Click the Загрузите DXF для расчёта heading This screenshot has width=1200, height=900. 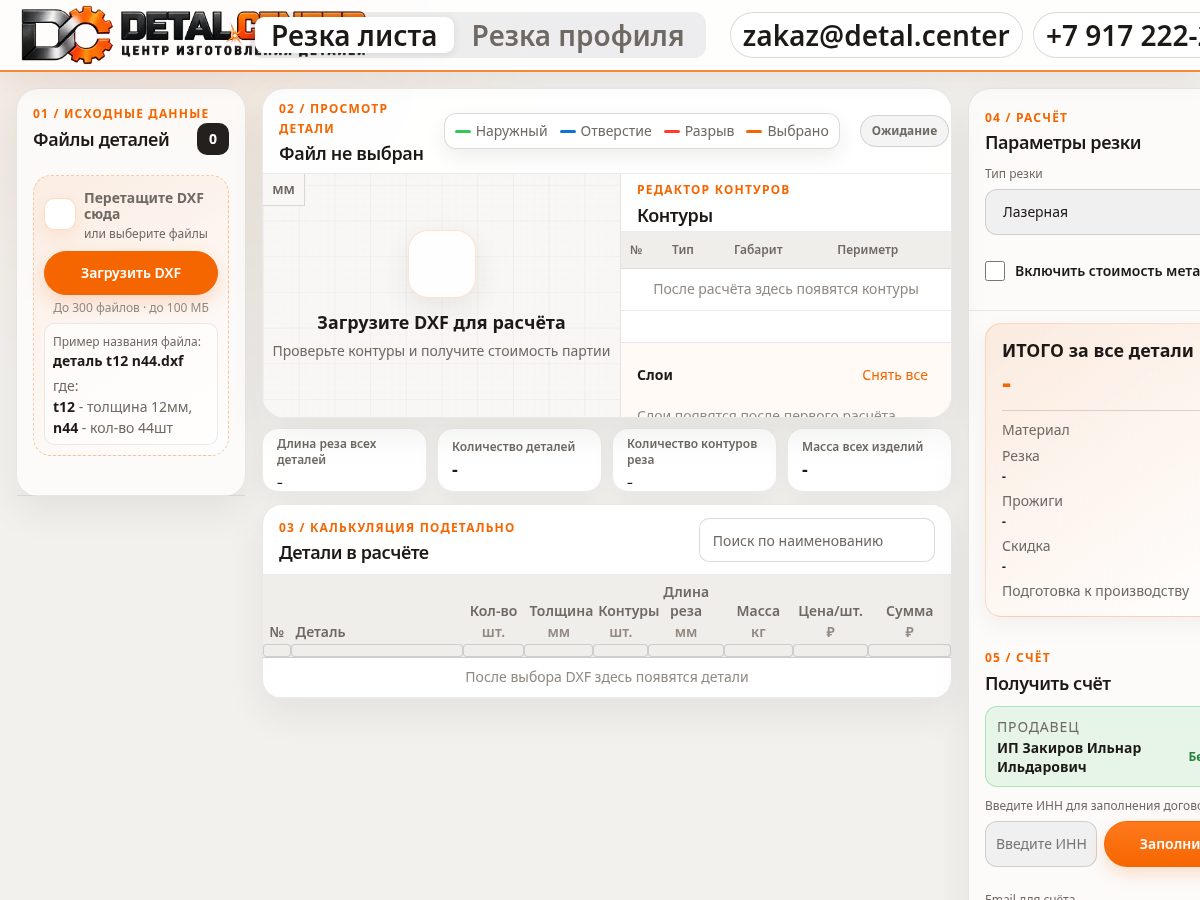tap(441, 323)
